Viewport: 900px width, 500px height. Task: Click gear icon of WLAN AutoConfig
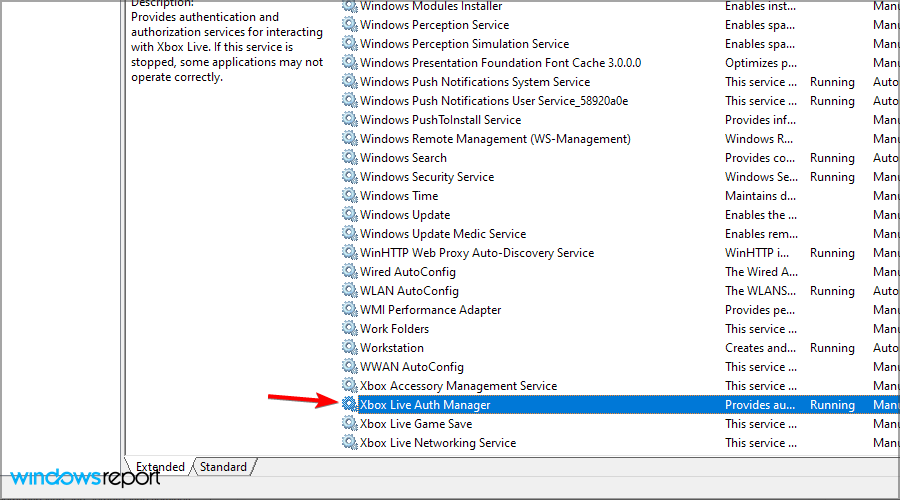coord(350,289)
